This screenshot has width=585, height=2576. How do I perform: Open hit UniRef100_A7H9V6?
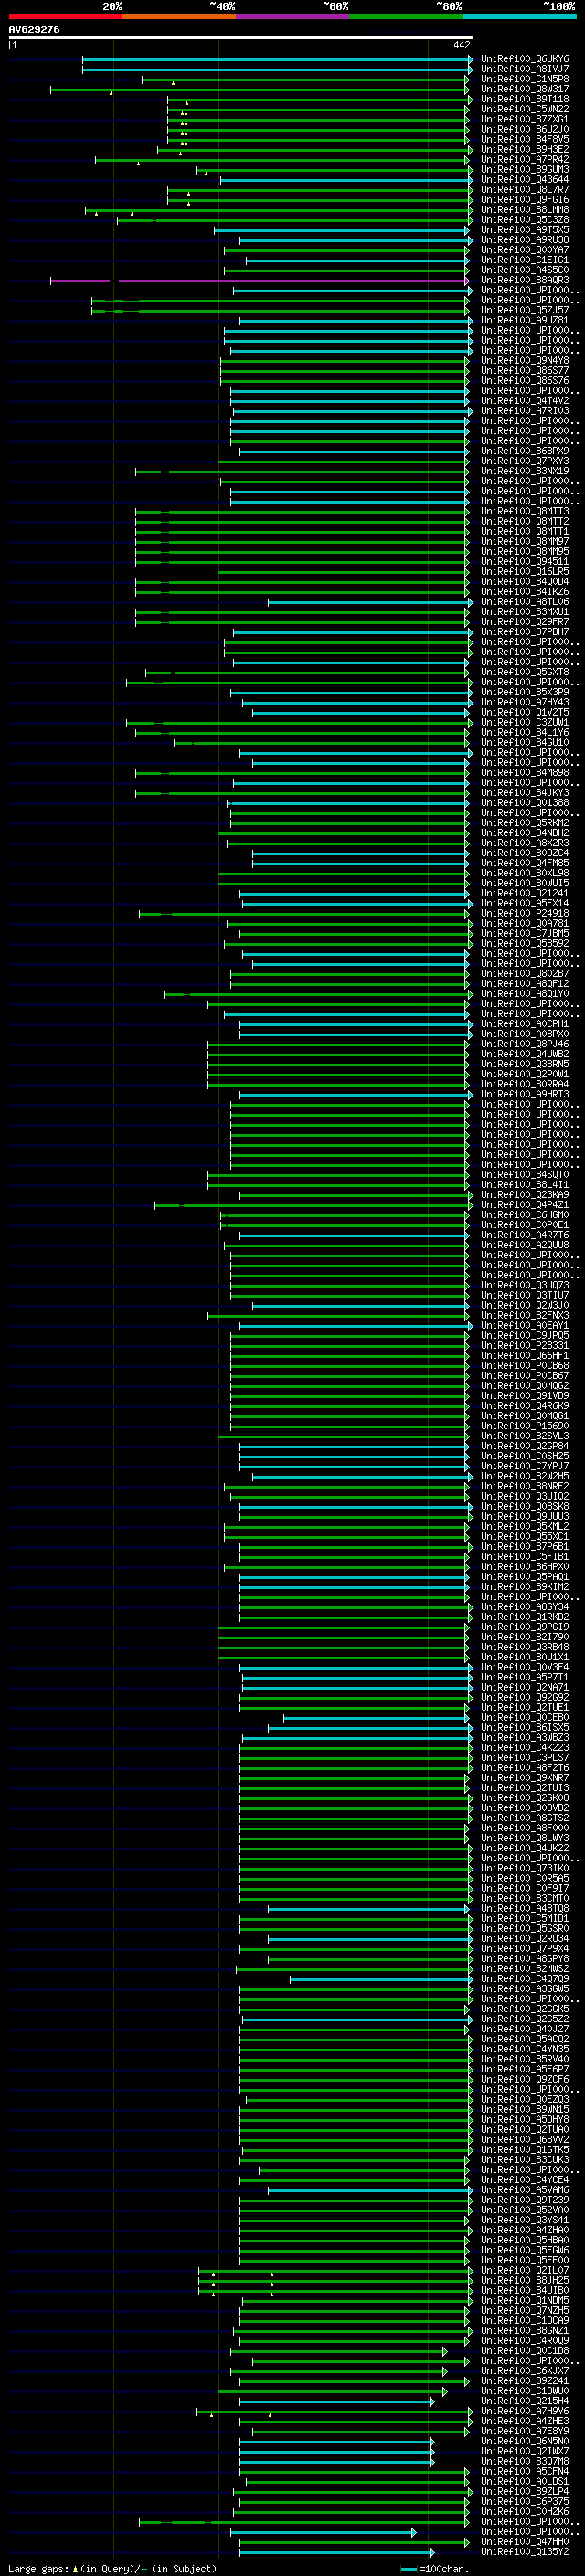point(525,2411)
